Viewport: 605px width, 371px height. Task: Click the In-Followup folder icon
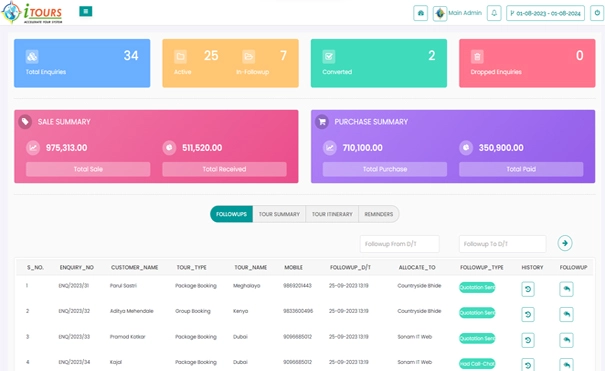pos(248,57)
